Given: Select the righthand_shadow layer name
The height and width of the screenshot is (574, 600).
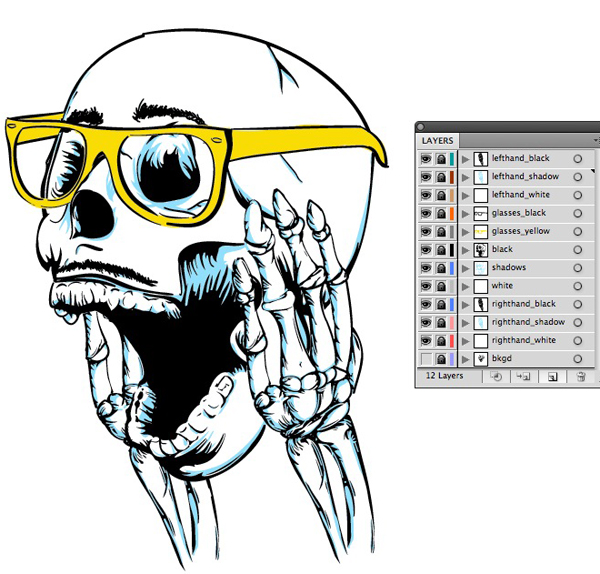Looking at the screenshot, I should [528, 322].
